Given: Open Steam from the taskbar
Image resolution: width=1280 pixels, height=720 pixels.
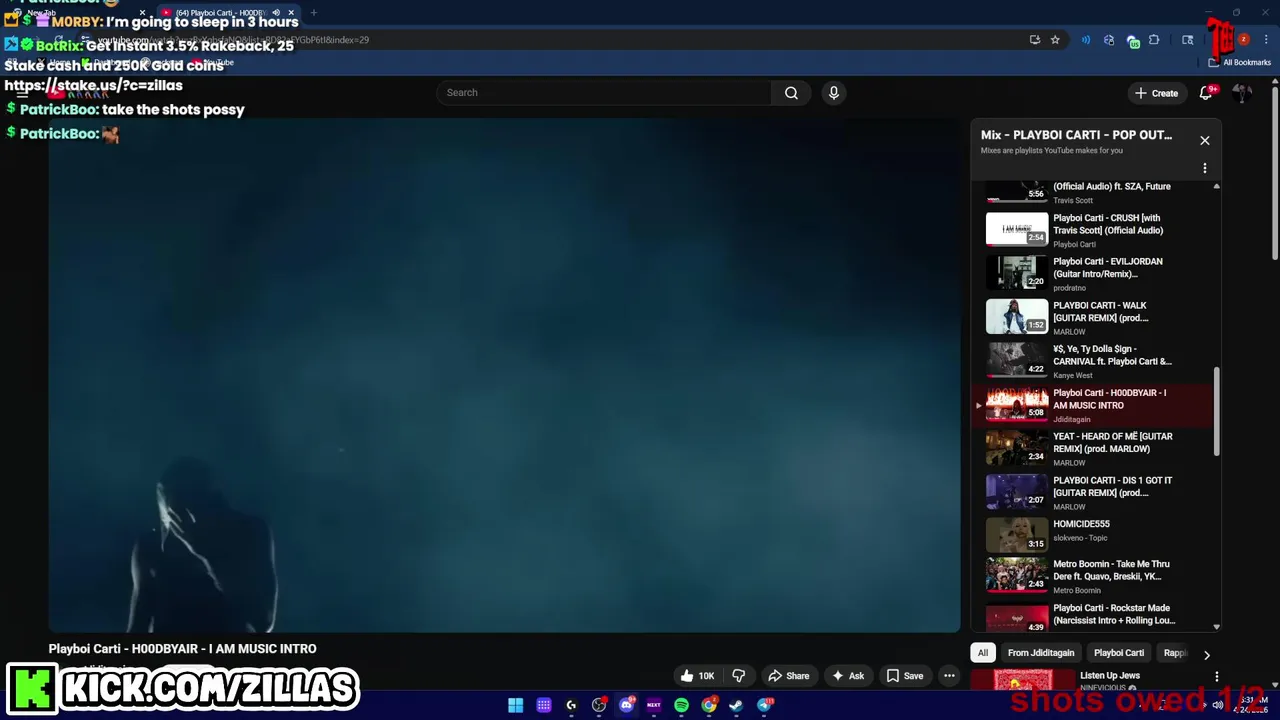Looking at the screenshot, I should 736,705.
